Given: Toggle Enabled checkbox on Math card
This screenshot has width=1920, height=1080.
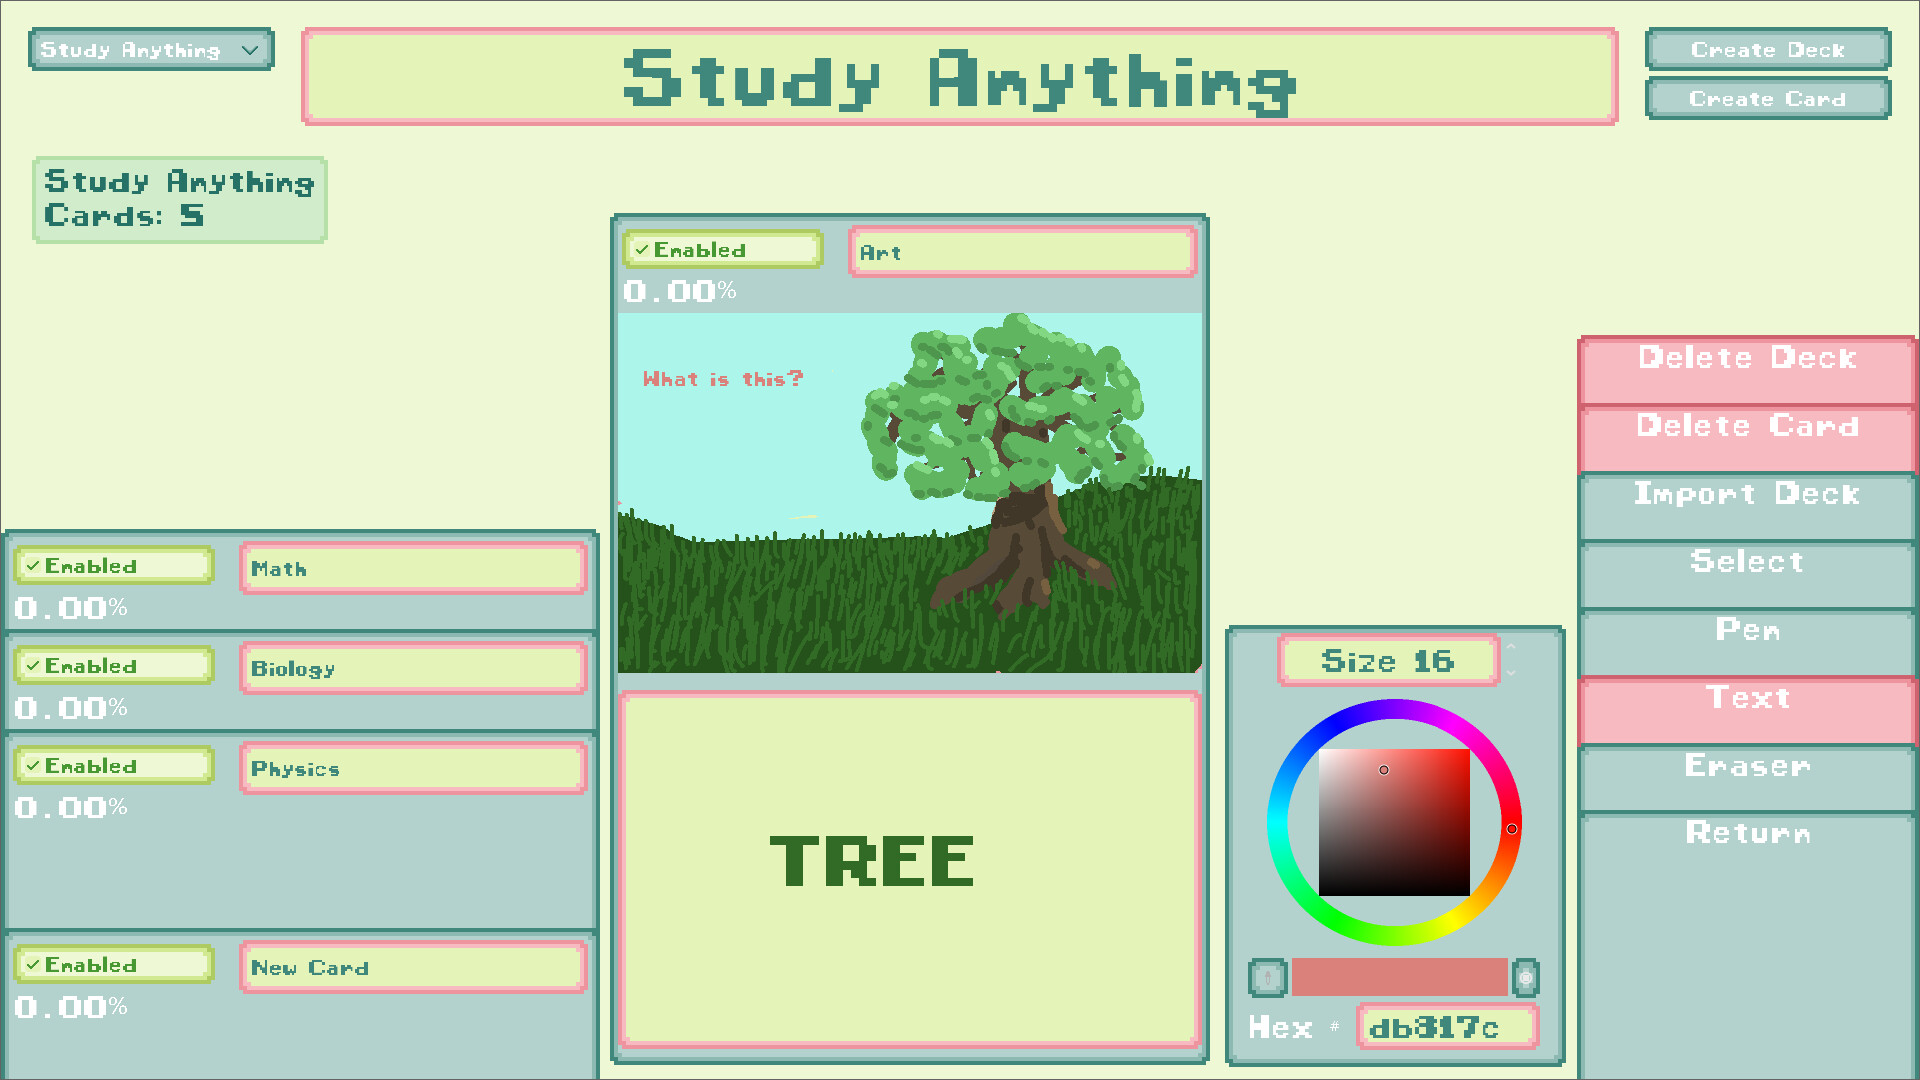Looking at the screenshot, I should pyautogui.click(x=114, y=566).
